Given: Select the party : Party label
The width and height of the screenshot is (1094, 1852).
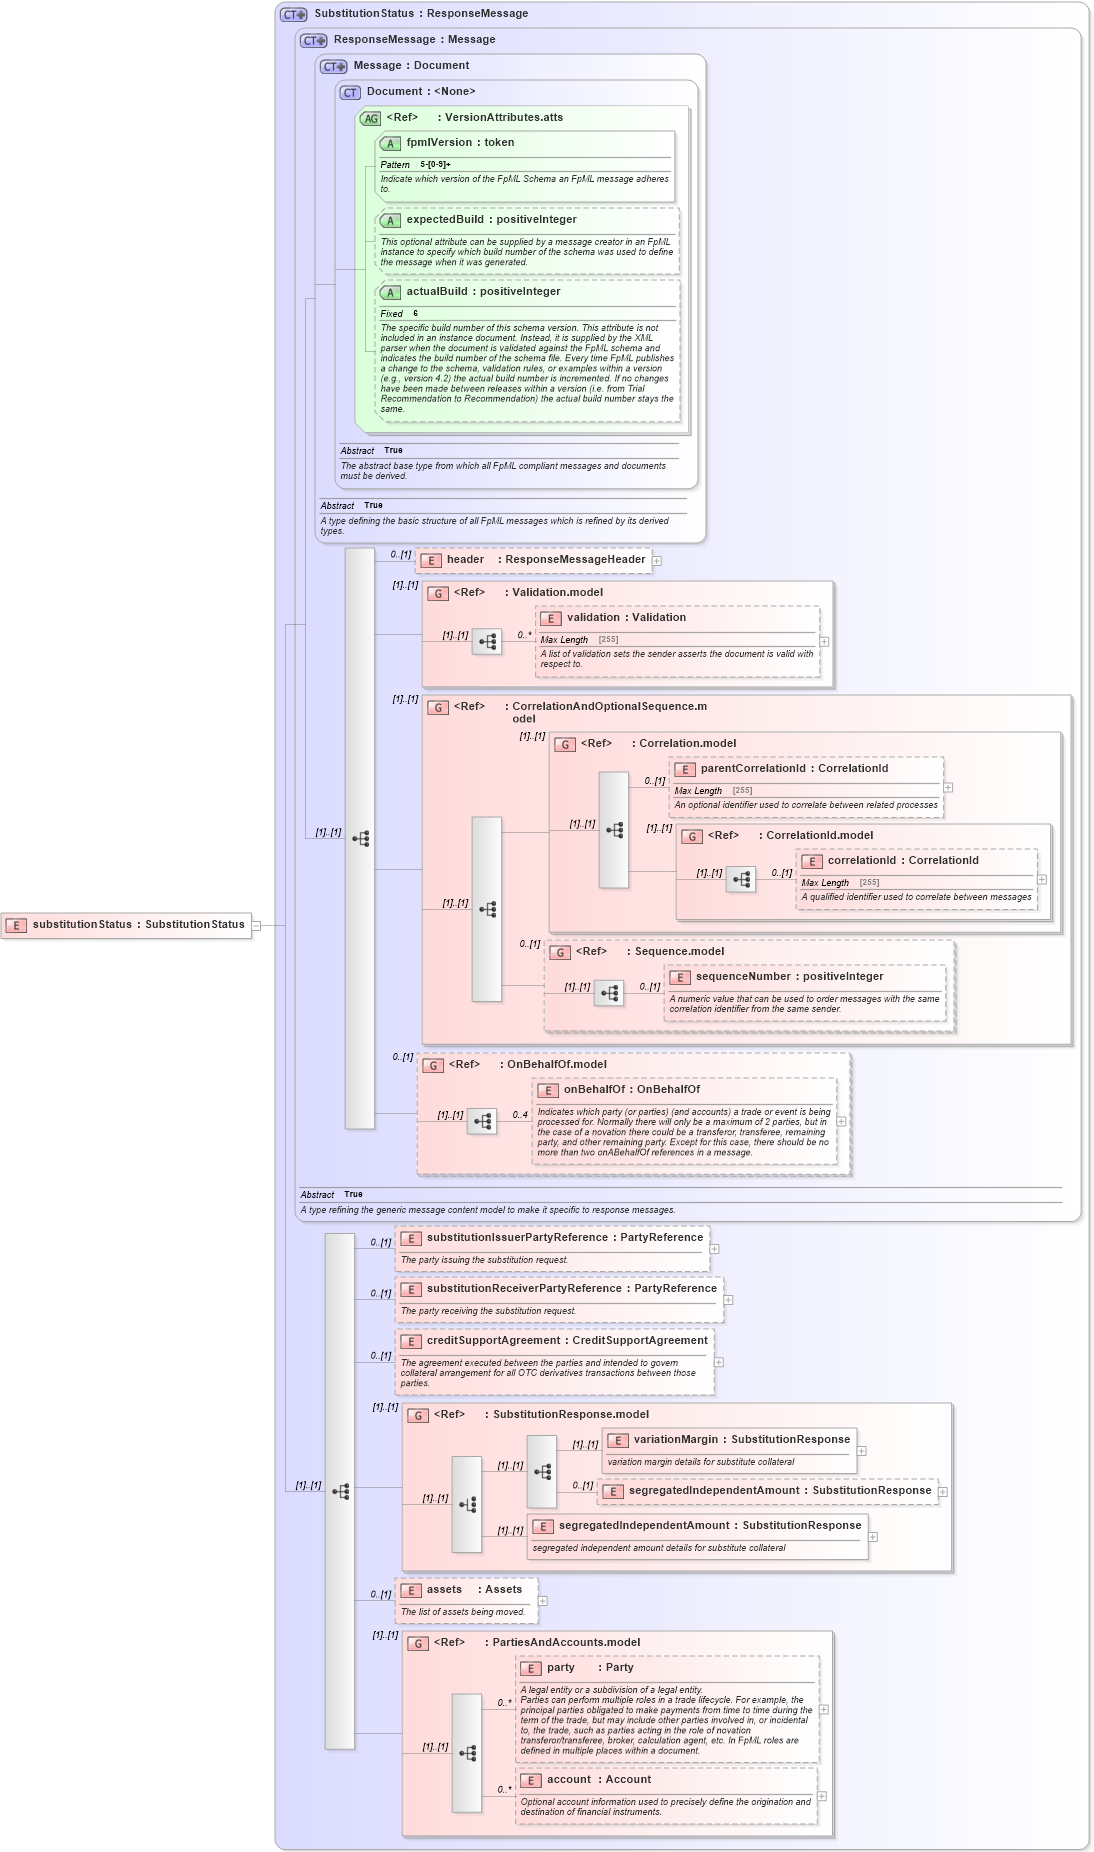Looking at the screenshot, I should 590,1668.
